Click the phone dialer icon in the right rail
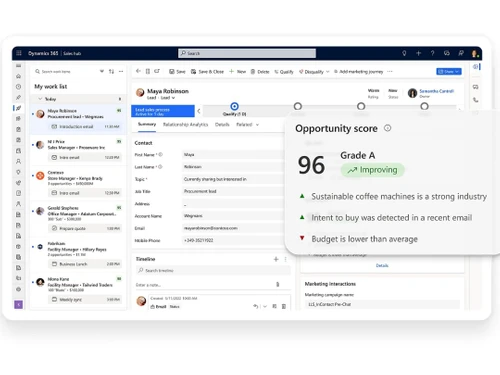The height and width of the screenshot is (375, 500). click(476, 100)
